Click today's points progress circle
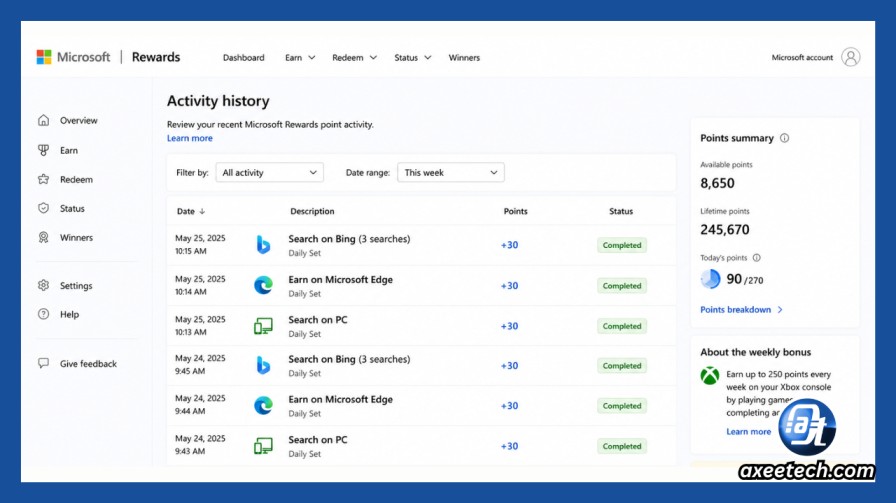Image resolution: width=896 pixels, height=503 pixels. click(710, 279)
